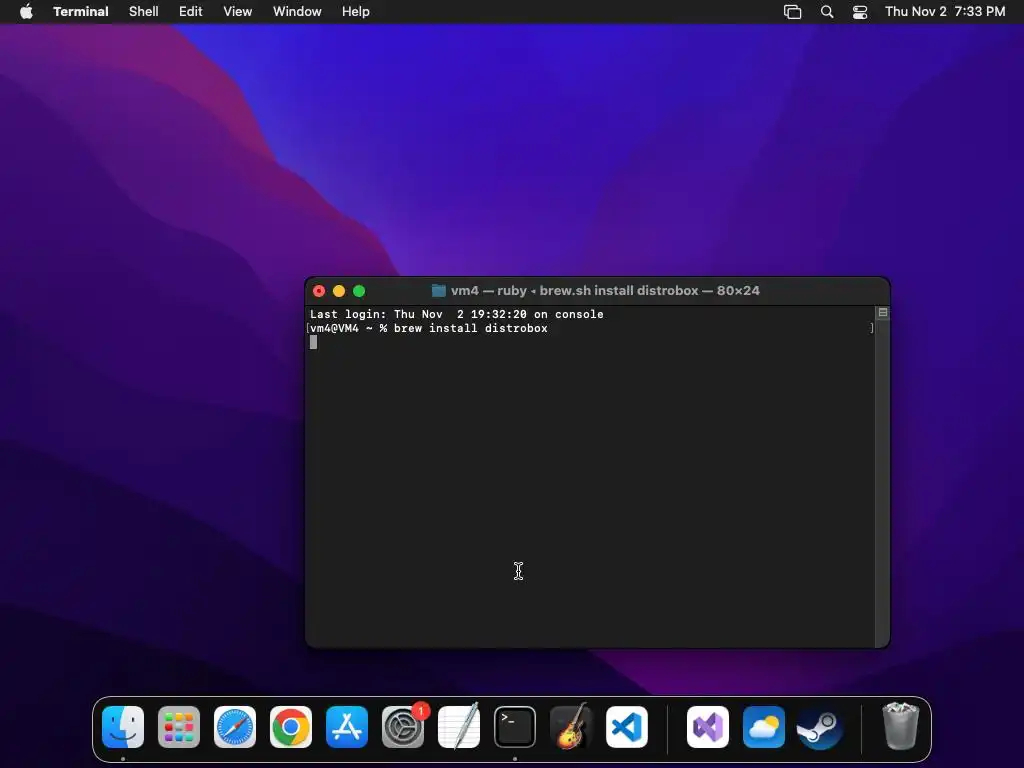
Task: Open Control Center in menu bar
Action: tap(860, 12)
